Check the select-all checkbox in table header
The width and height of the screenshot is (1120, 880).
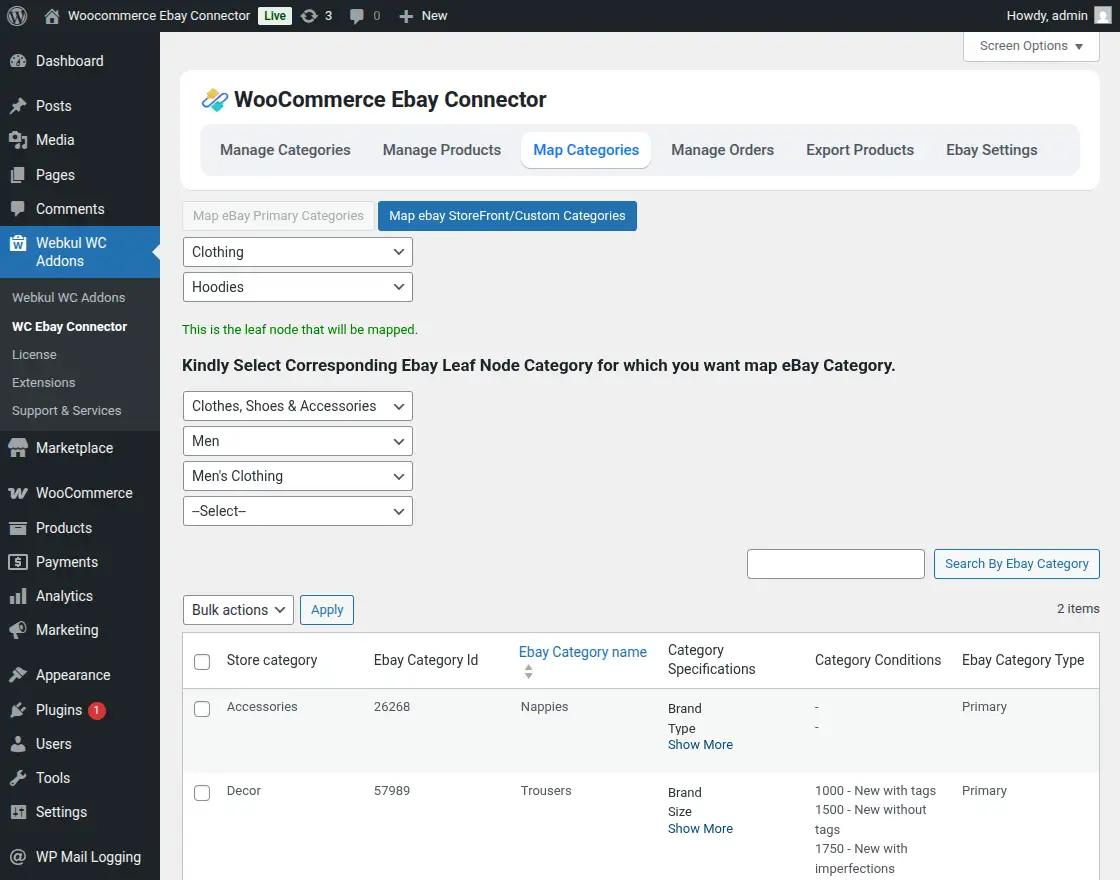(x=202, y=661)
